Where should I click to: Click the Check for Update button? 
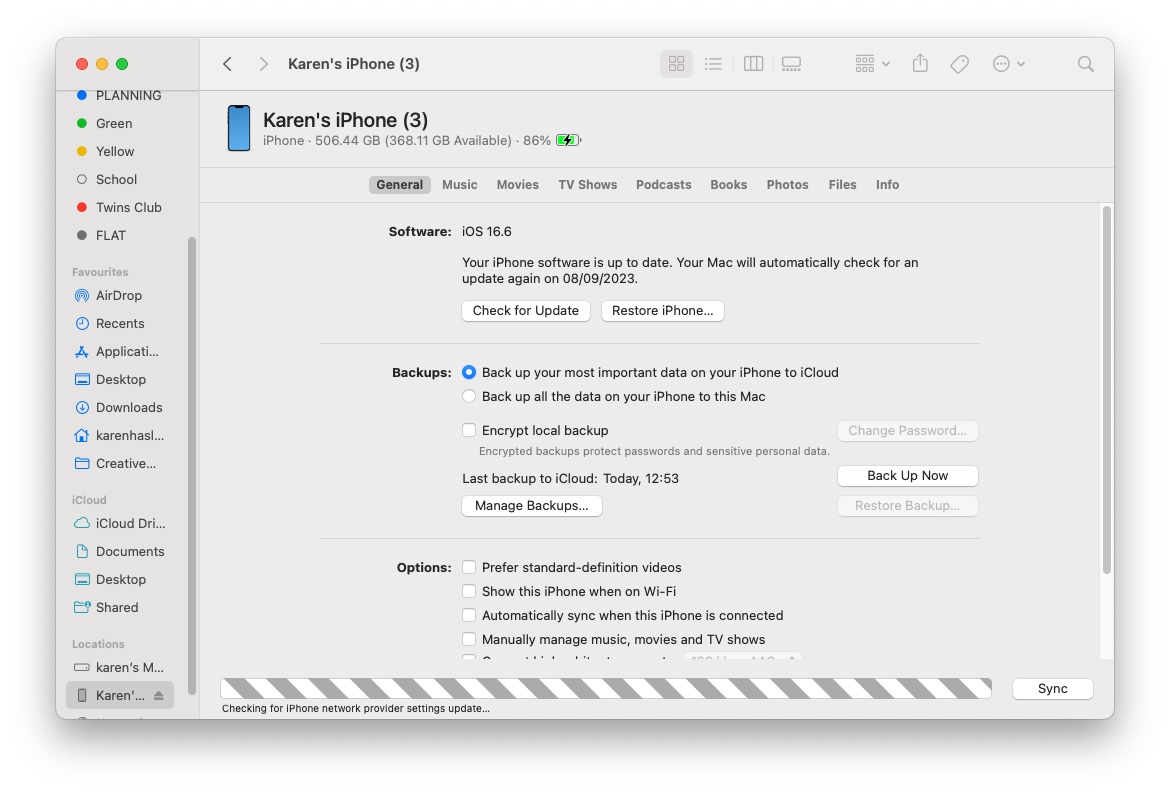(x=525, y=311)
